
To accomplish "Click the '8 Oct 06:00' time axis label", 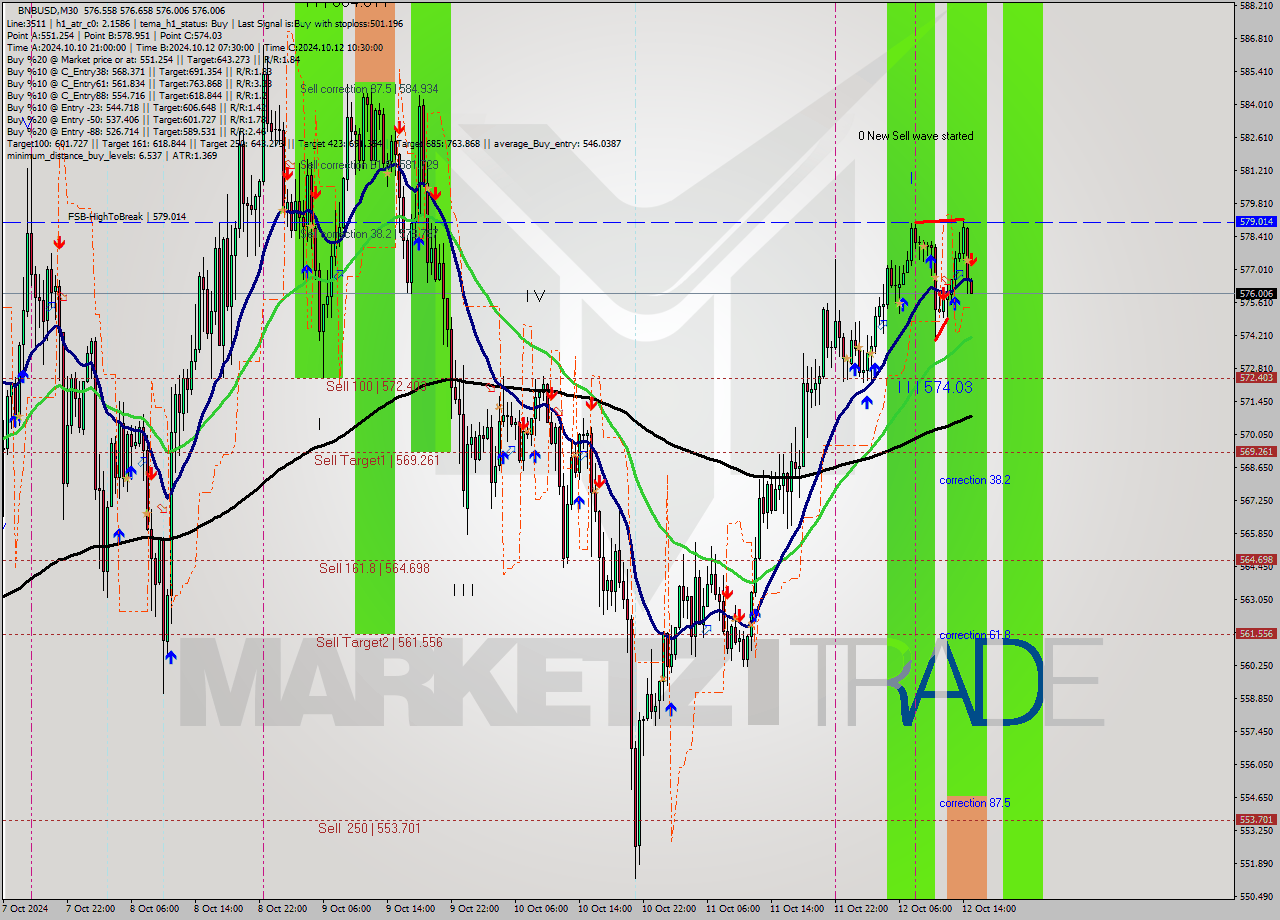I will click(156, 909).
